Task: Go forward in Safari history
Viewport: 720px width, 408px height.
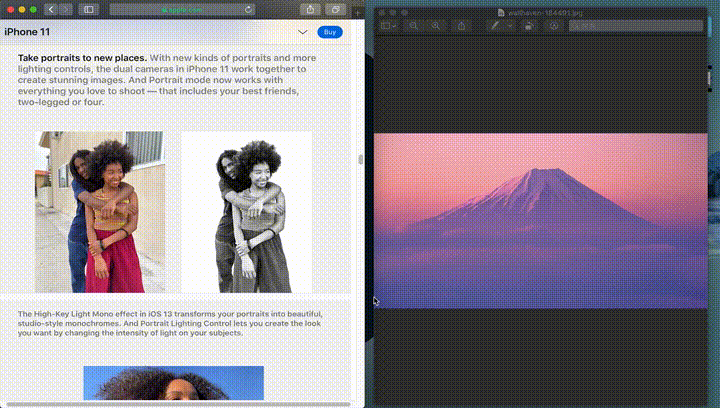Action: click(x=66, y=9)
